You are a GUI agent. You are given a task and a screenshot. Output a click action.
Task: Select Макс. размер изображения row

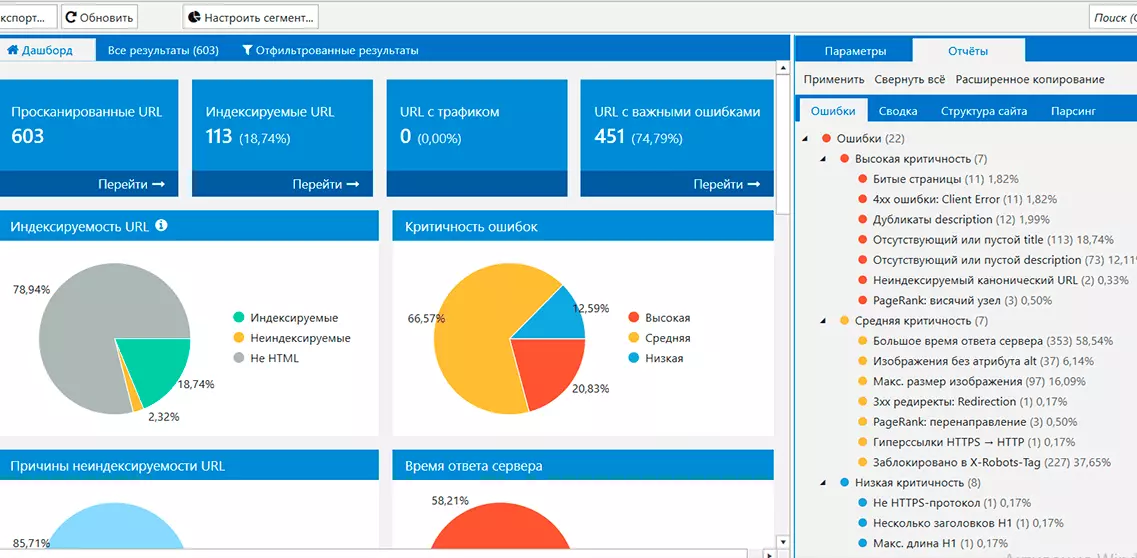(971, 381)
